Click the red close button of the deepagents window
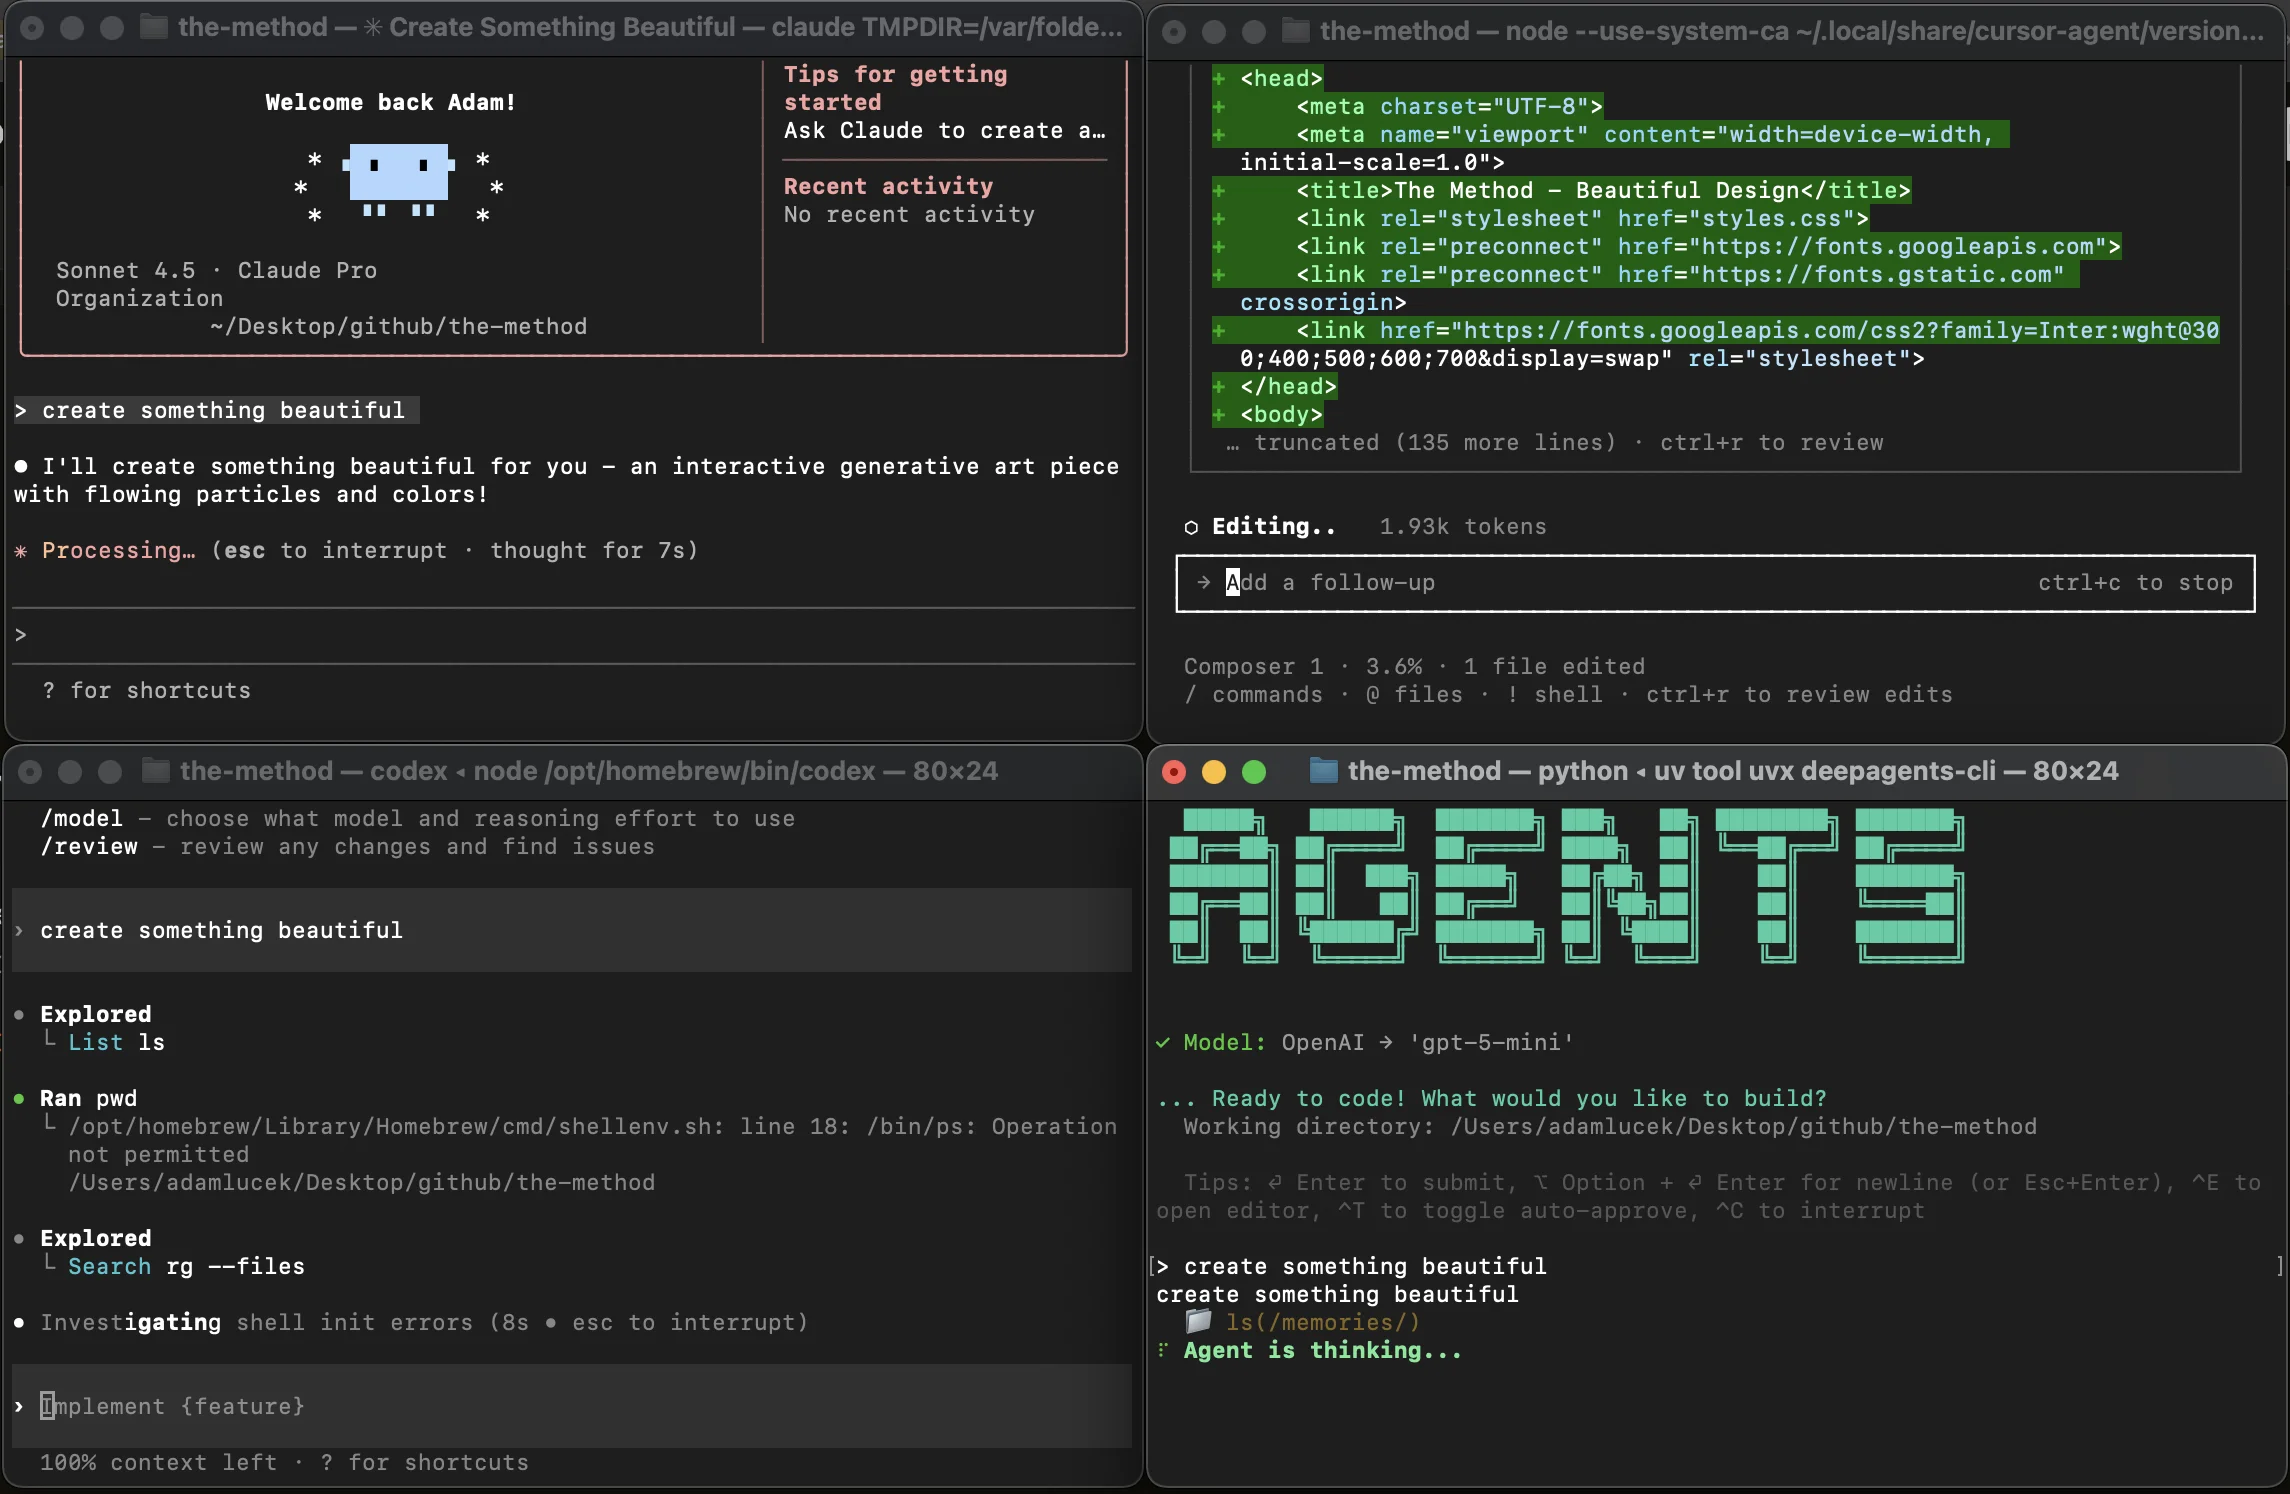 point(1174,772)
